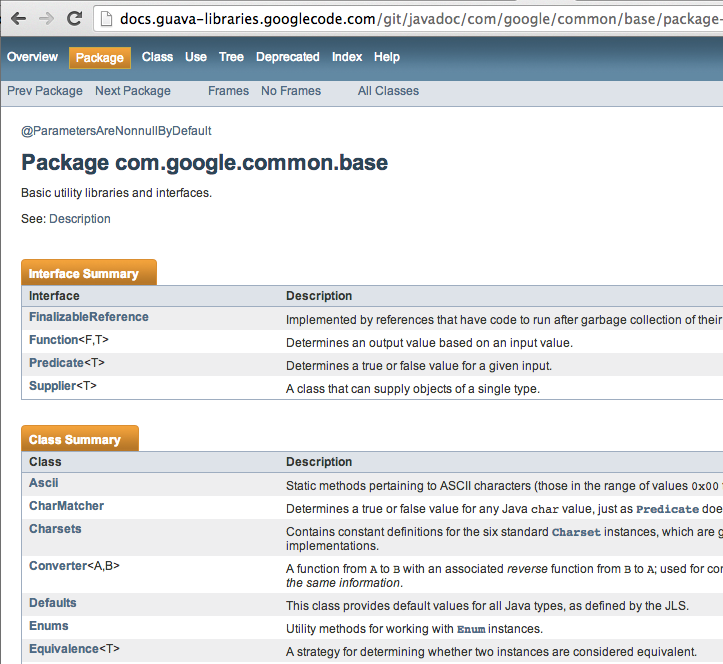Reload the page with the refresh icon
Image resolution: width=723 pixels, height=664 pixels.
tap(75, 18)
